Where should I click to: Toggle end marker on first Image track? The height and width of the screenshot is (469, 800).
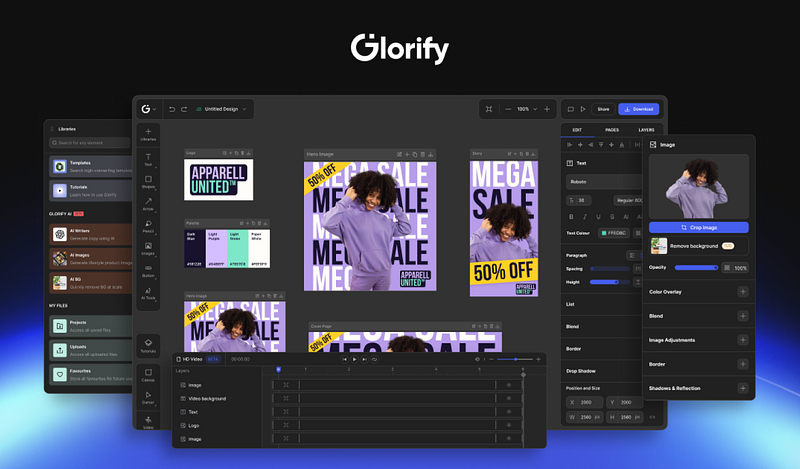[x=509, y=385]
